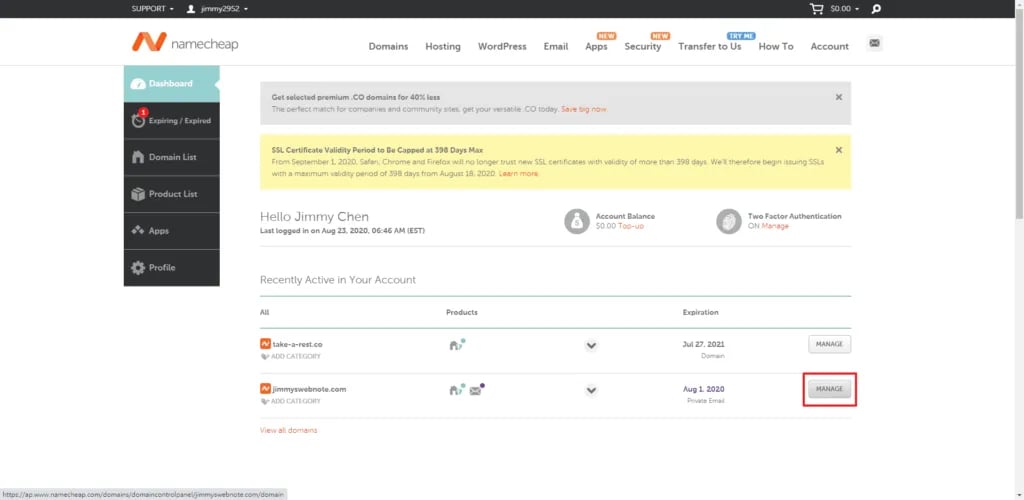Go to Expiring / Expired in sidebar

pyautogui.click(x=172, y=120)
